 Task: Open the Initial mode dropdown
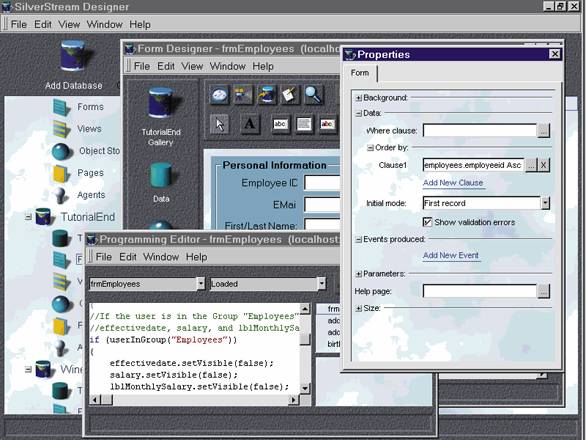(545, 203)
